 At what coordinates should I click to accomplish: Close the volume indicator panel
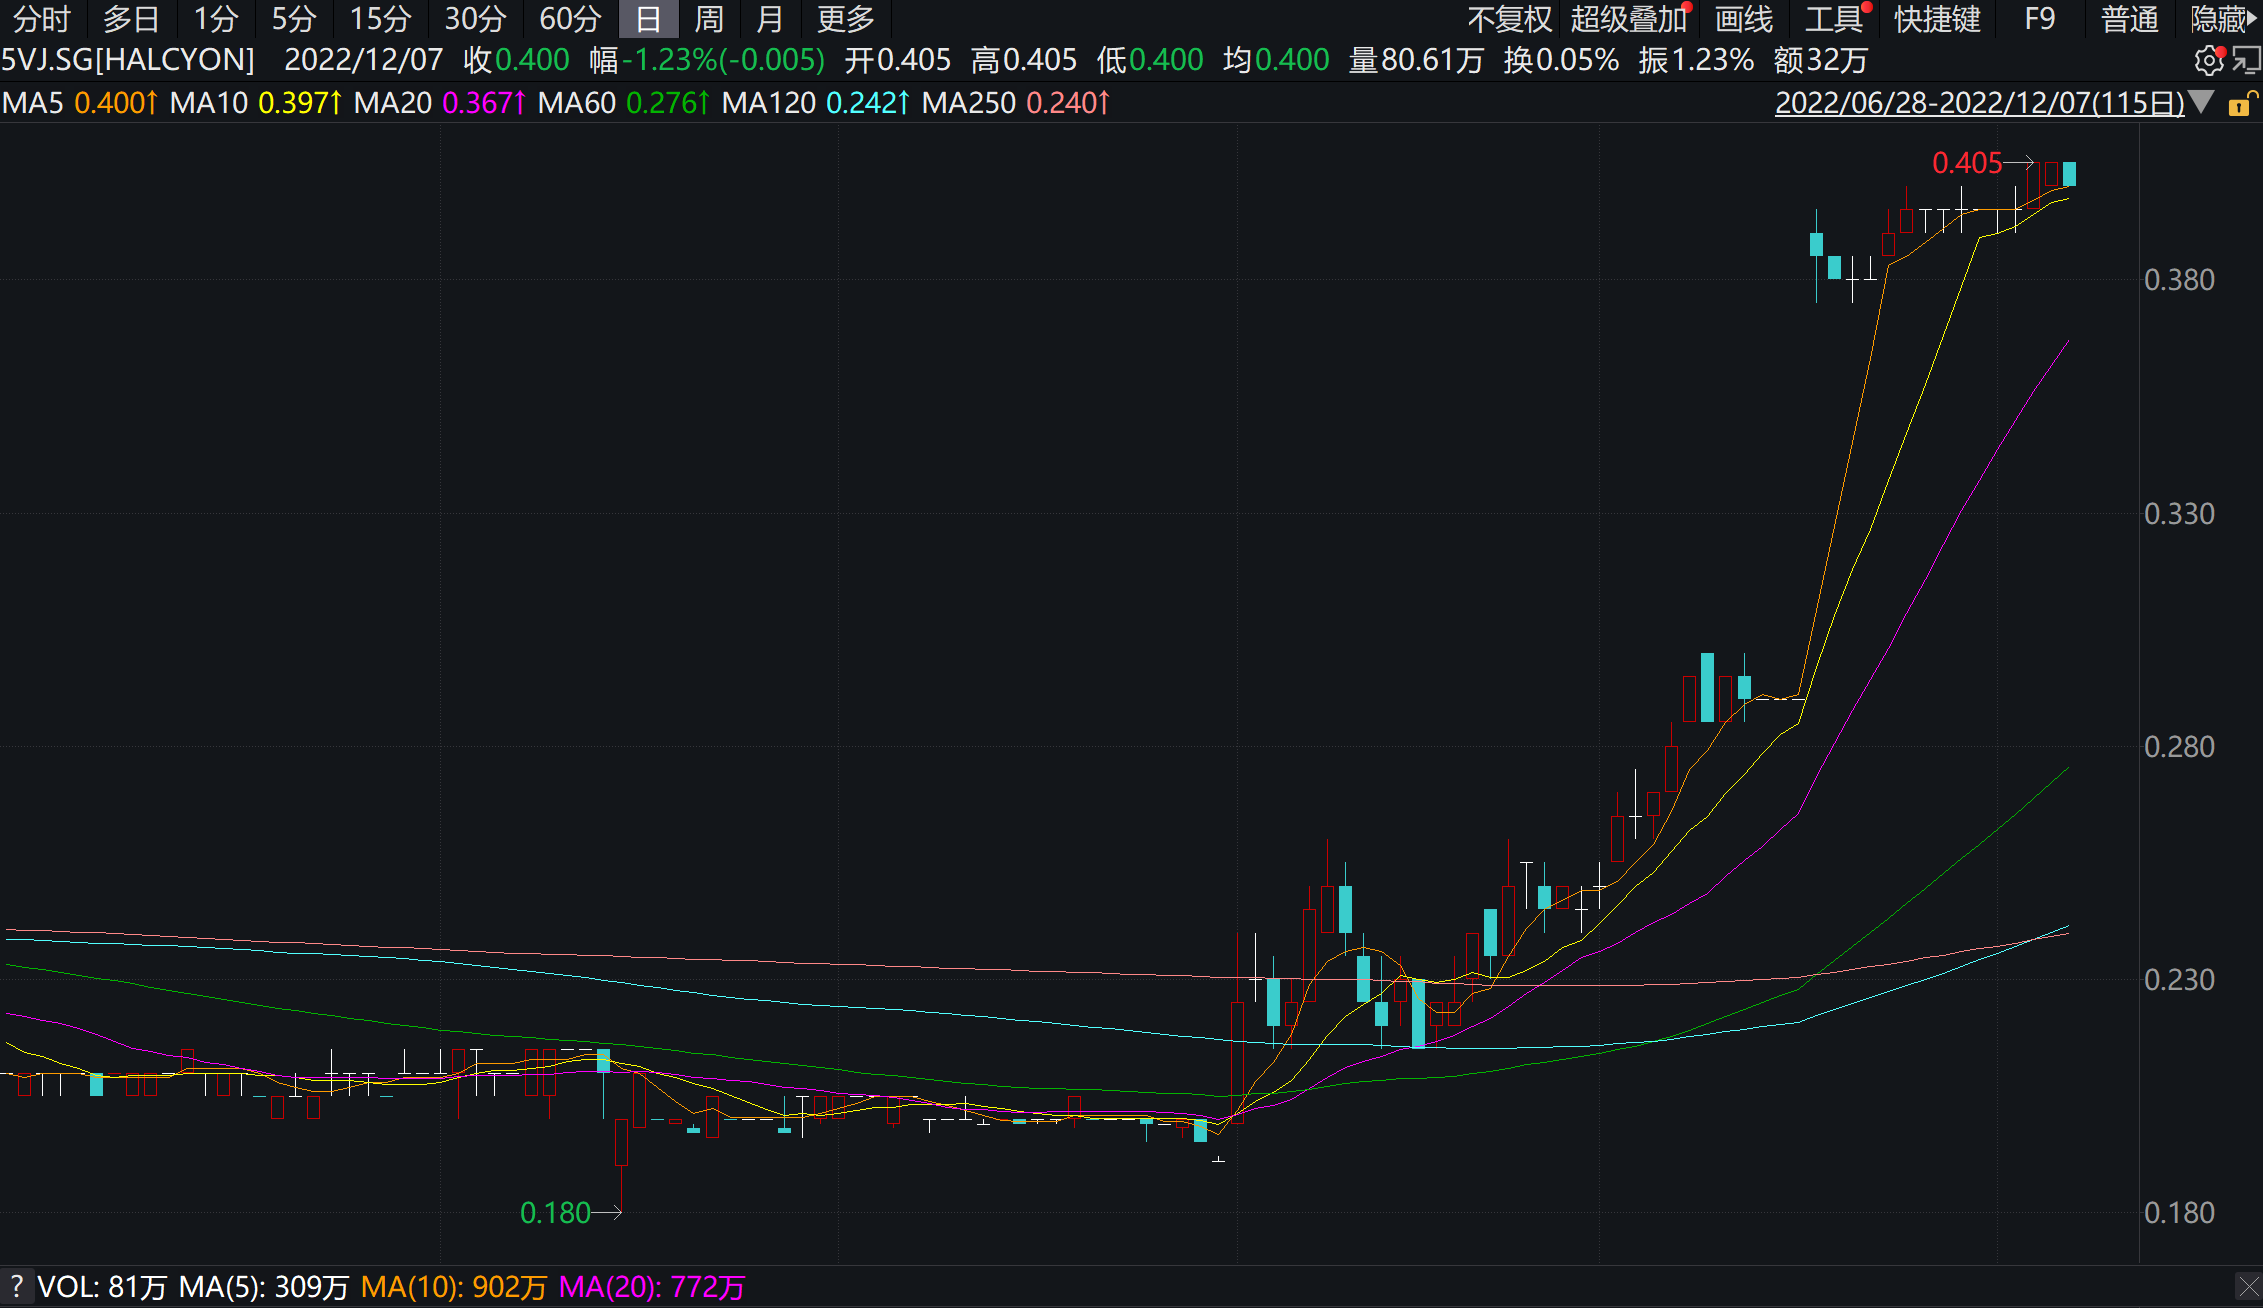tap(2248, 1287)
